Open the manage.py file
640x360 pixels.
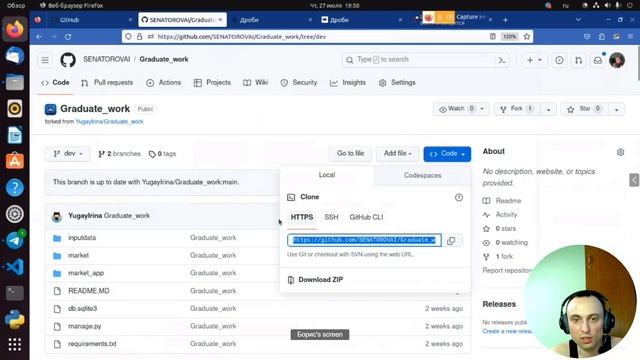(84, 326)
